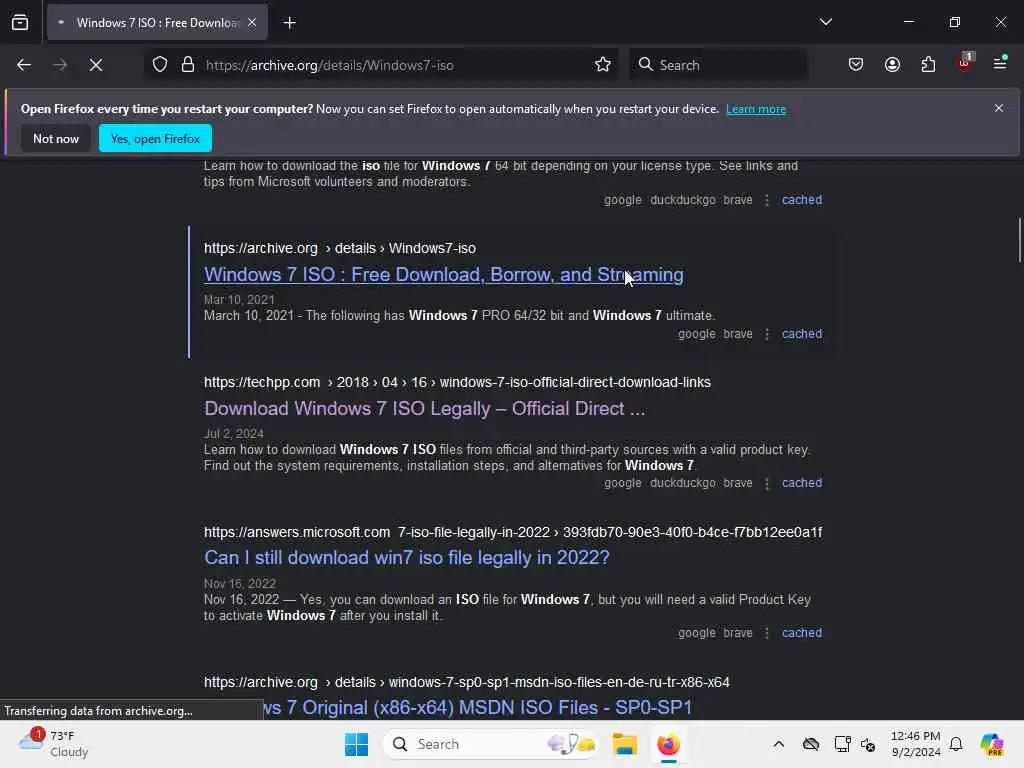The width and height of the screenshot is (1024, 768).
Task: Follow the Learn more link in notification
Action: click(x=756, y=109)
